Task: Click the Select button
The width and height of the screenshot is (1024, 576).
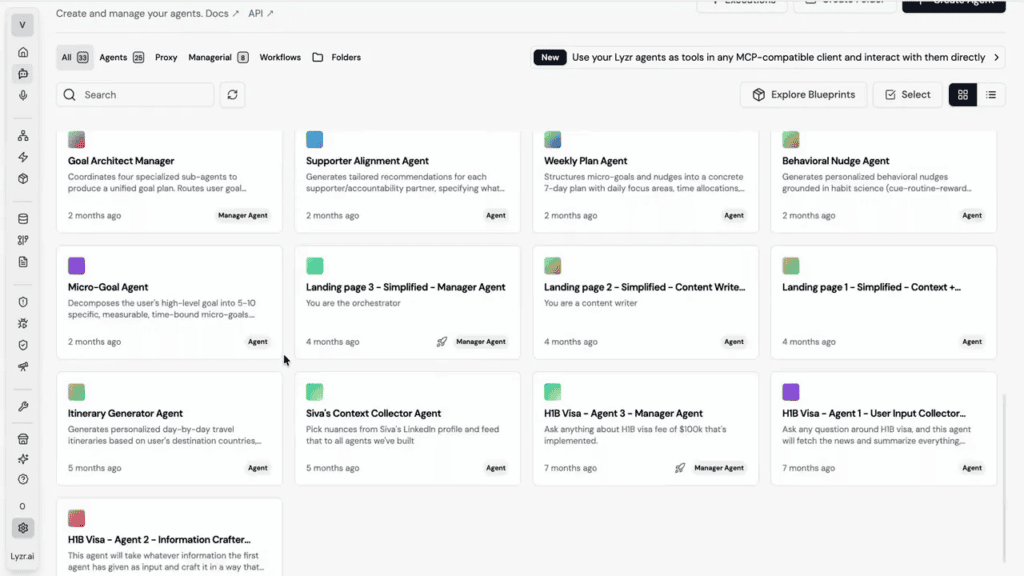Action: click(908, 95)
